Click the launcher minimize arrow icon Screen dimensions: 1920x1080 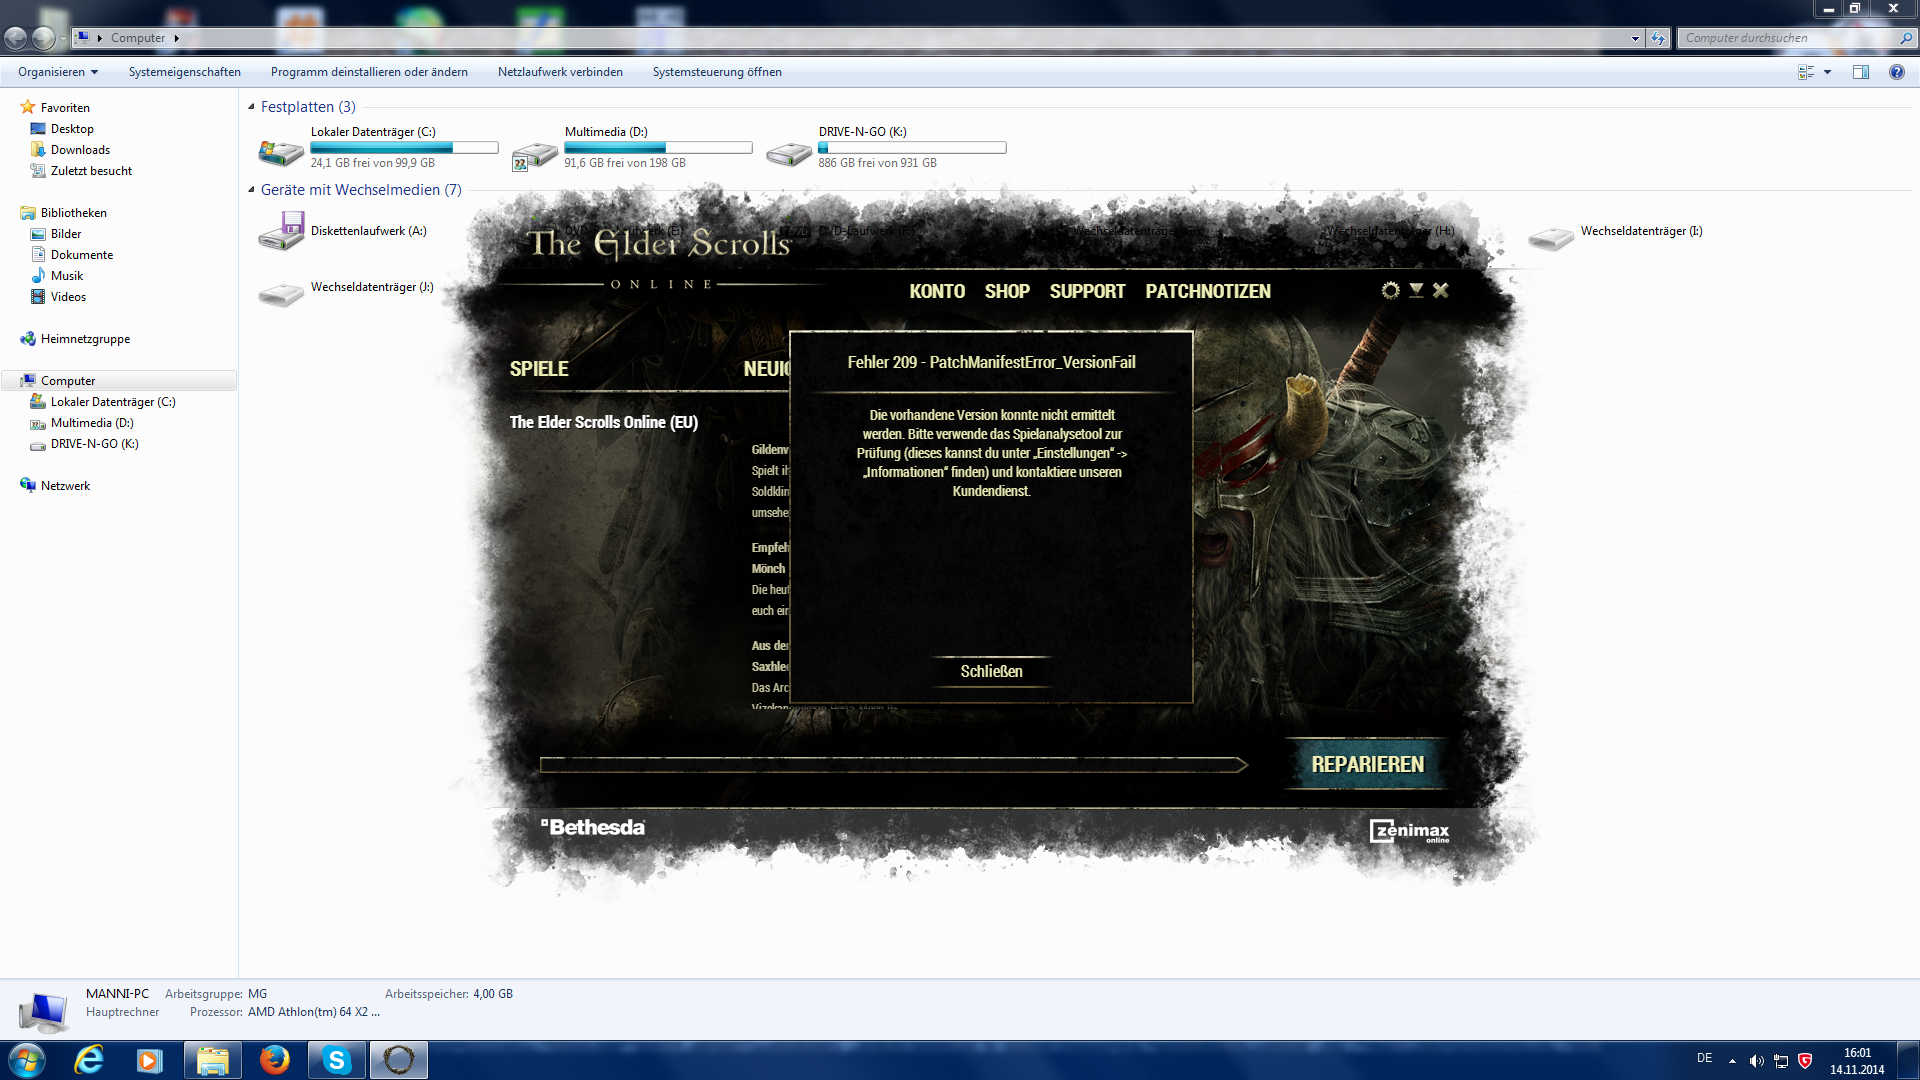pyautogui.click(x=1416, y=290)
